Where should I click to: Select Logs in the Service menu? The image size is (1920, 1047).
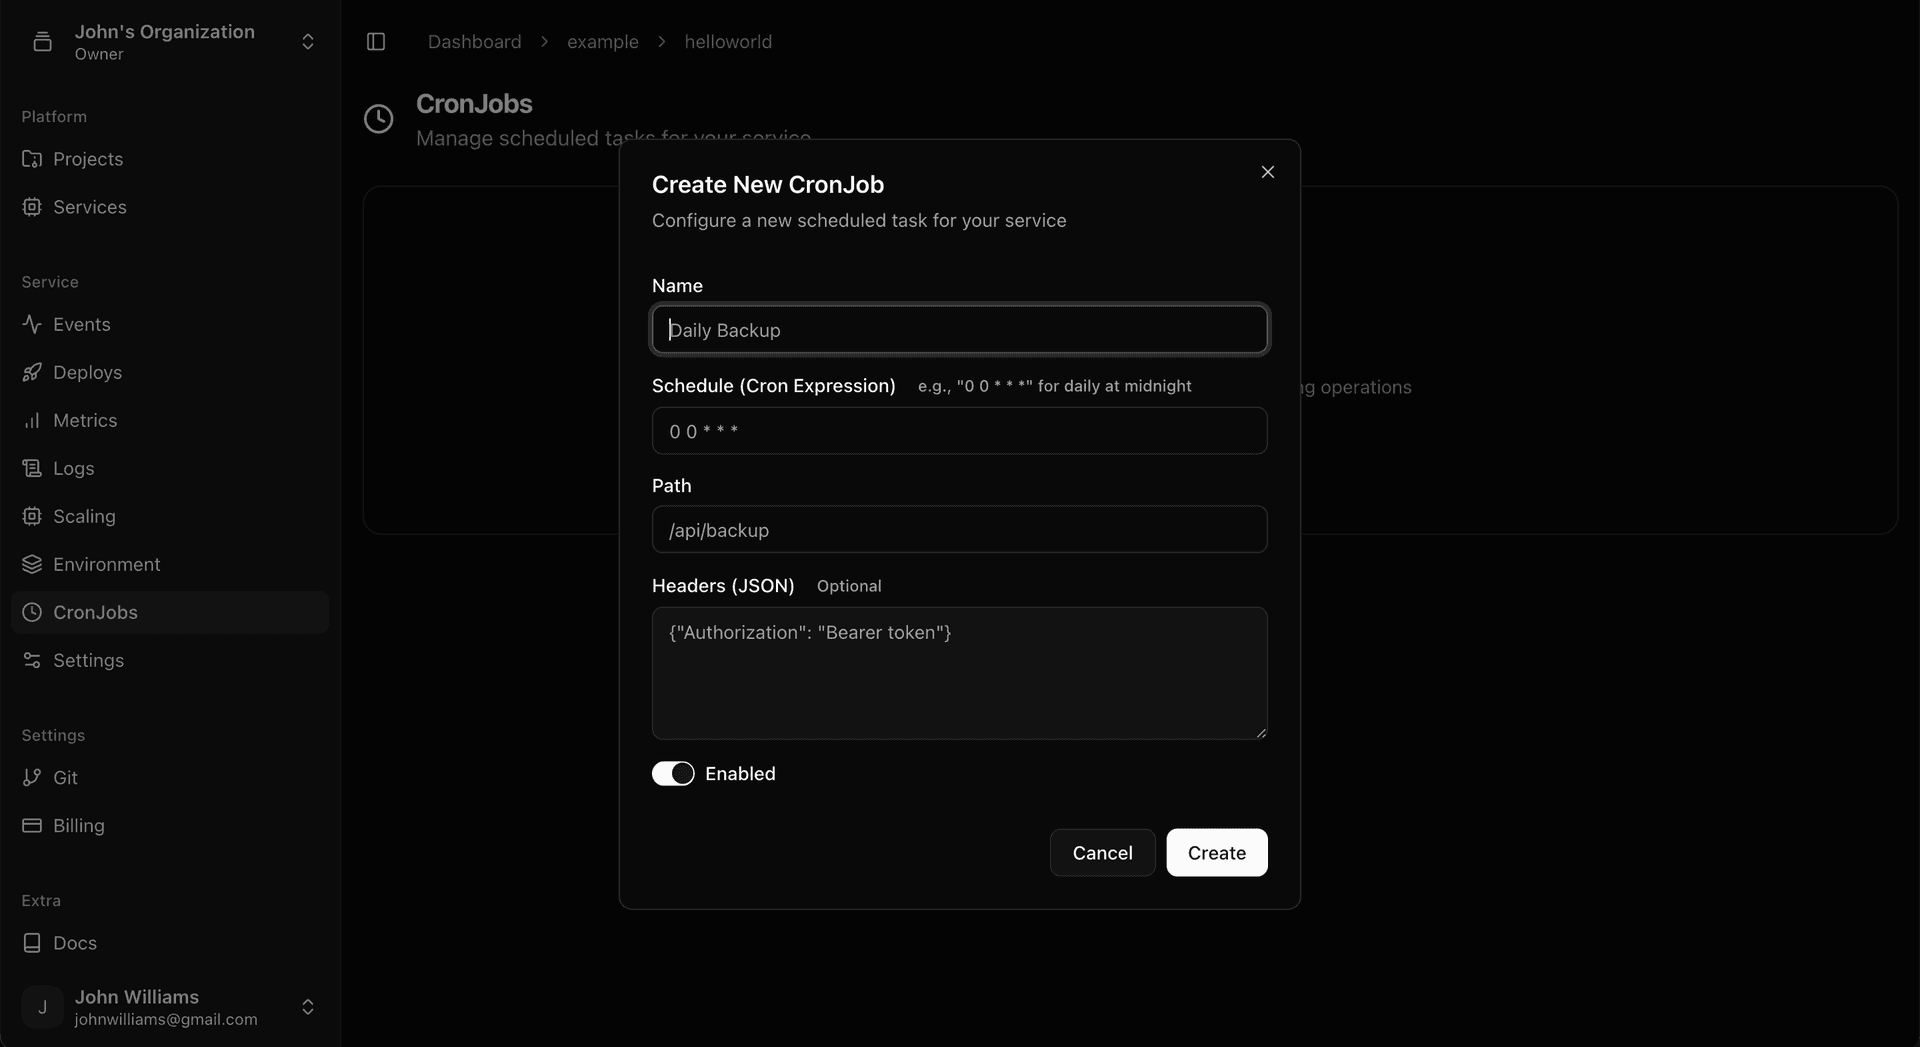[x=170, y=469]
